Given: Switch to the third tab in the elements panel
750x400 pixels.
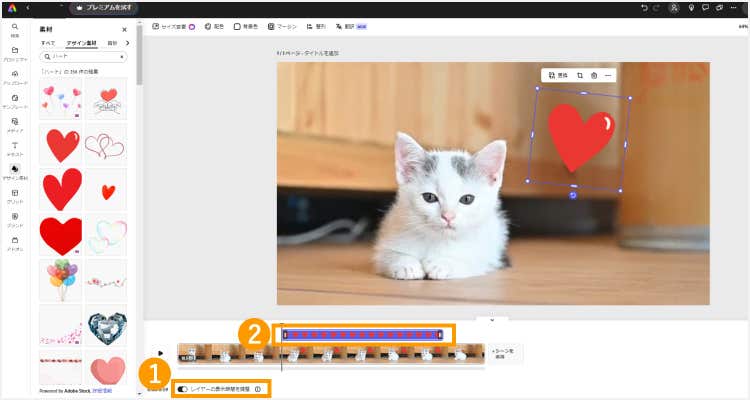Looking at the screenshot, I should click(112, 43).
